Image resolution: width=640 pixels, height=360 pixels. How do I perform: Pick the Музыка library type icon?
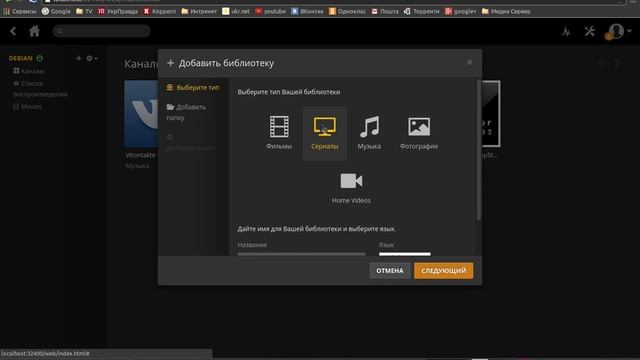click(369, 127)
